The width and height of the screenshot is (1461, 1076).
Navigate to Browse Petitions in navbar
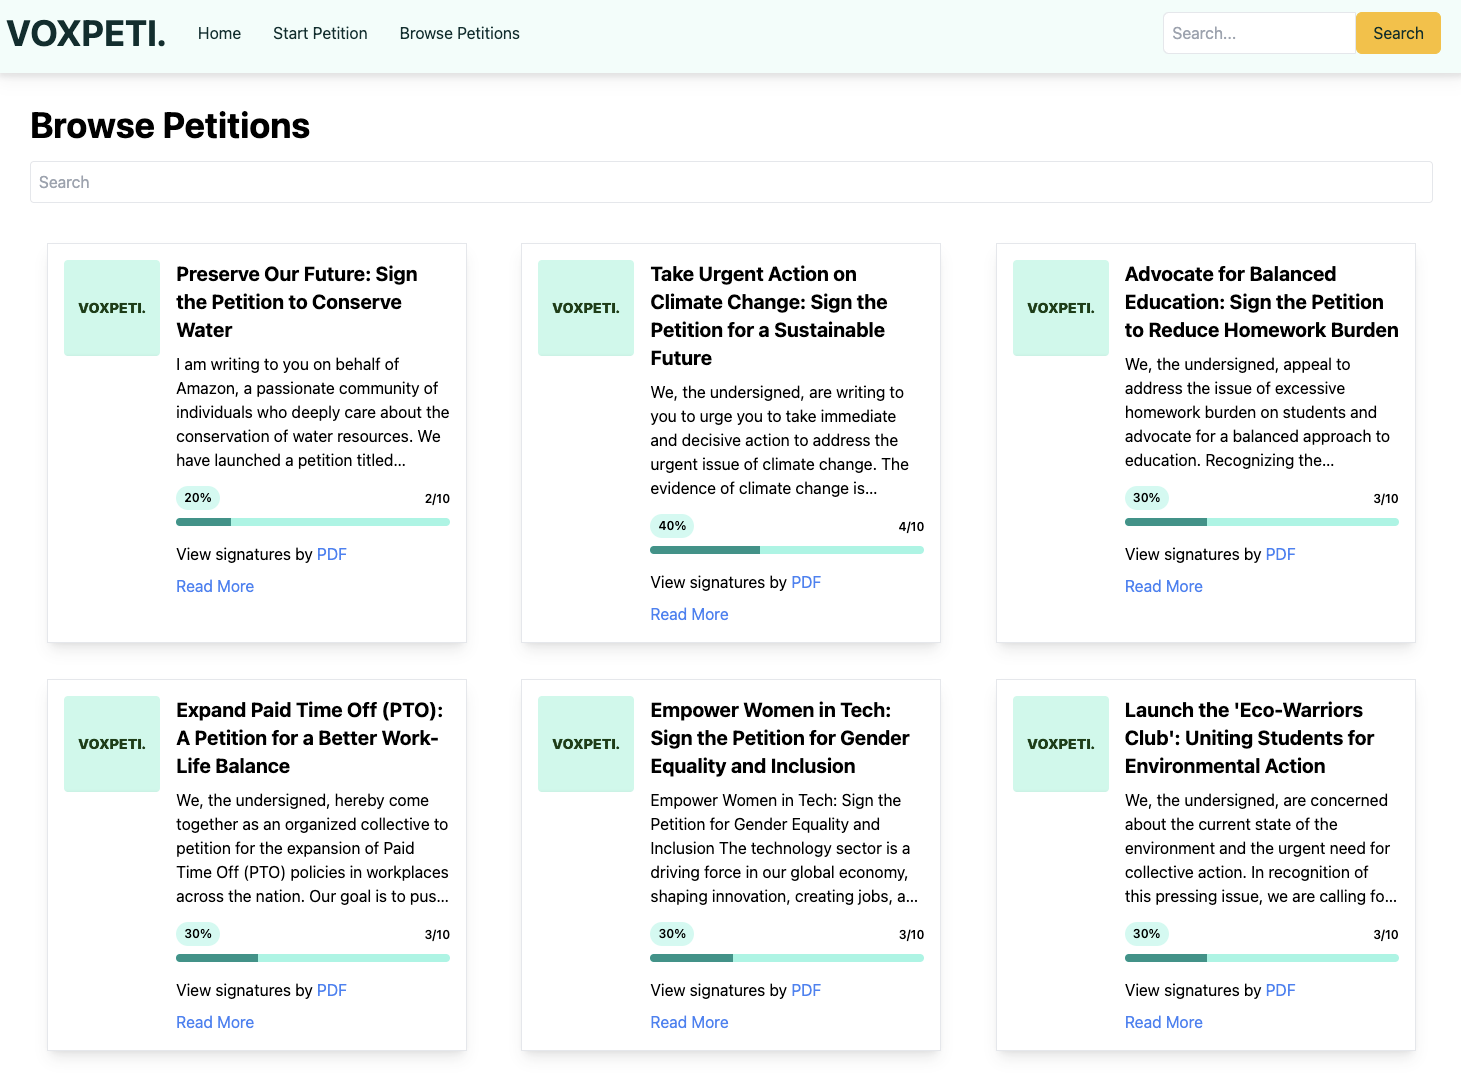click(x=459, y=34)
